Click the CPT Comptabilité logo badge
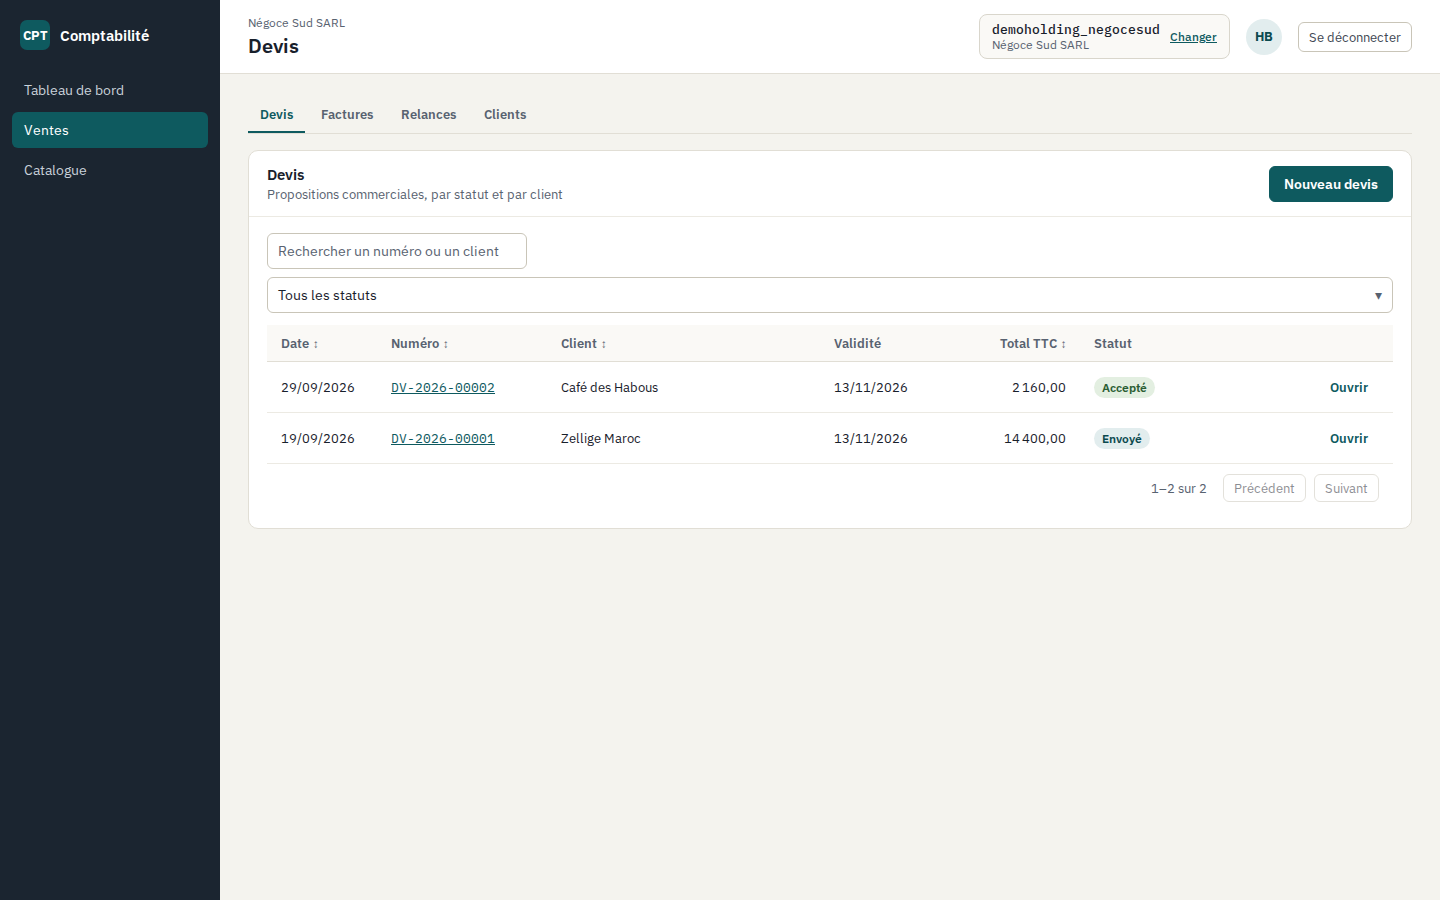The height and width of the screenshot is (900, 1440). (35, 35)
